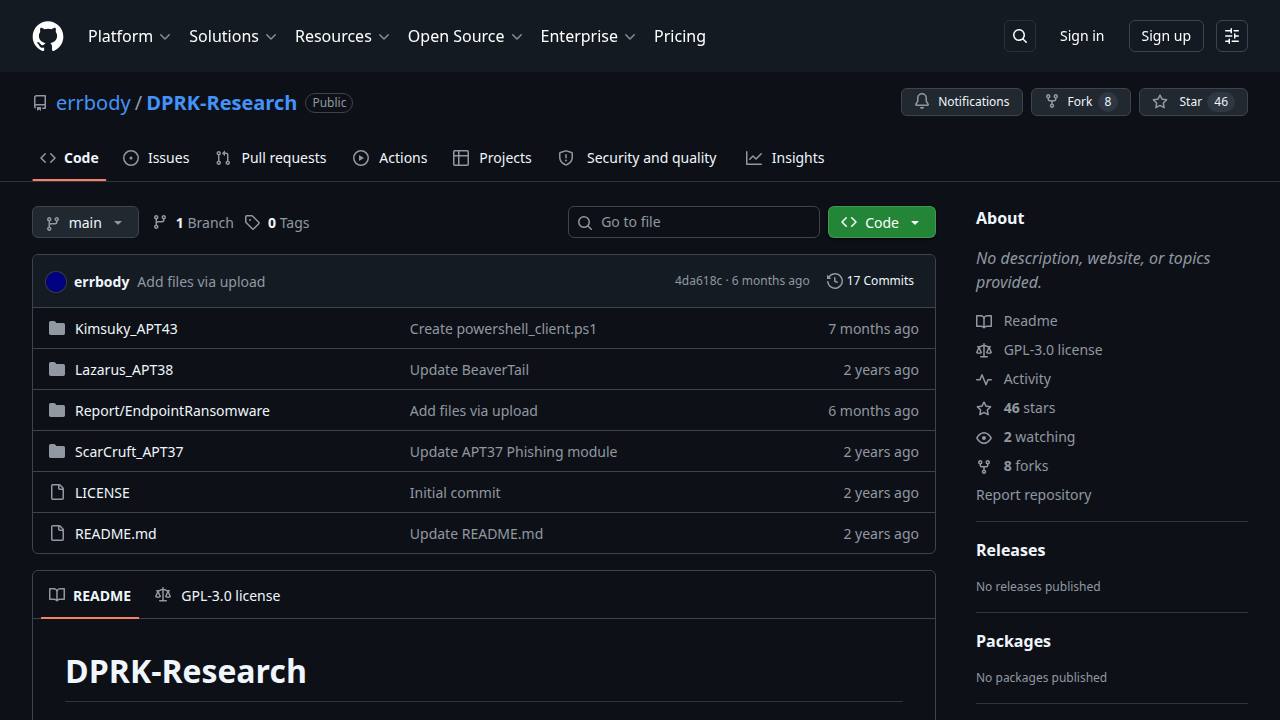Select the README tab in the file viewer
This screenshot has width=1280, height=720.
[x=90, y=595]
